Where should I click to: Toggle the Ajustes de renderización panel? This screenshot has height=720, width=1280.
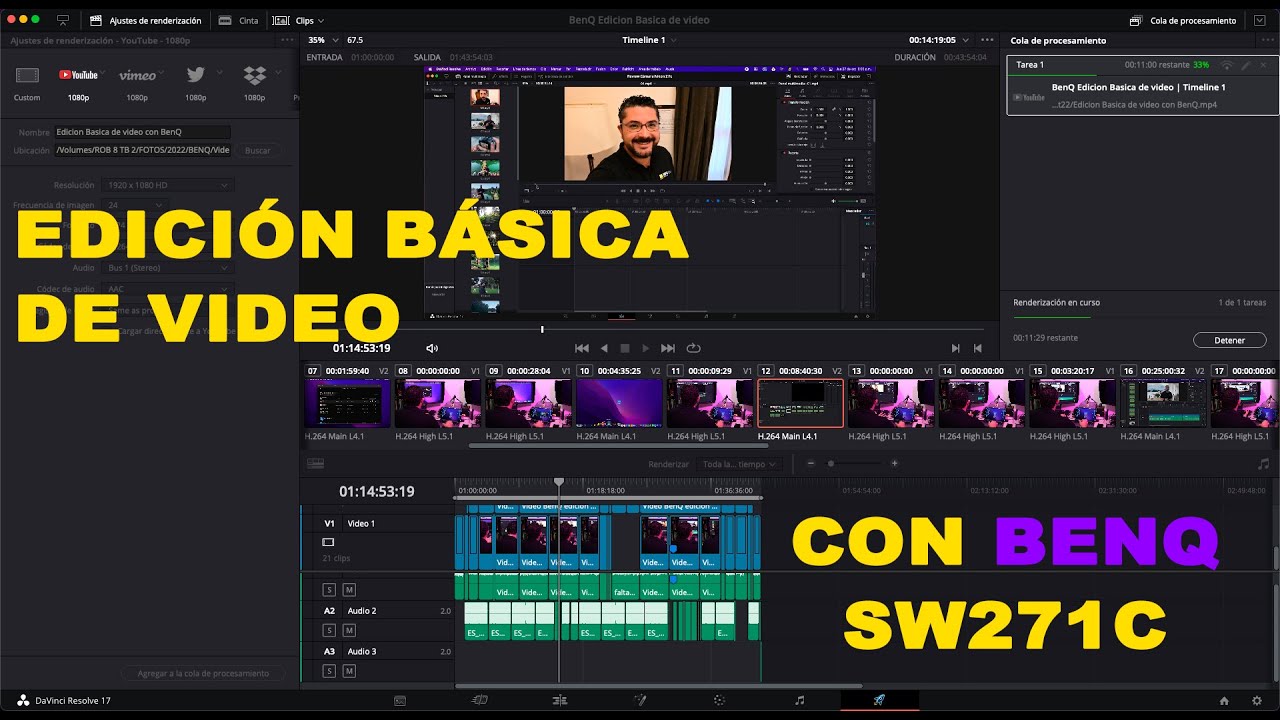[146, 20]
